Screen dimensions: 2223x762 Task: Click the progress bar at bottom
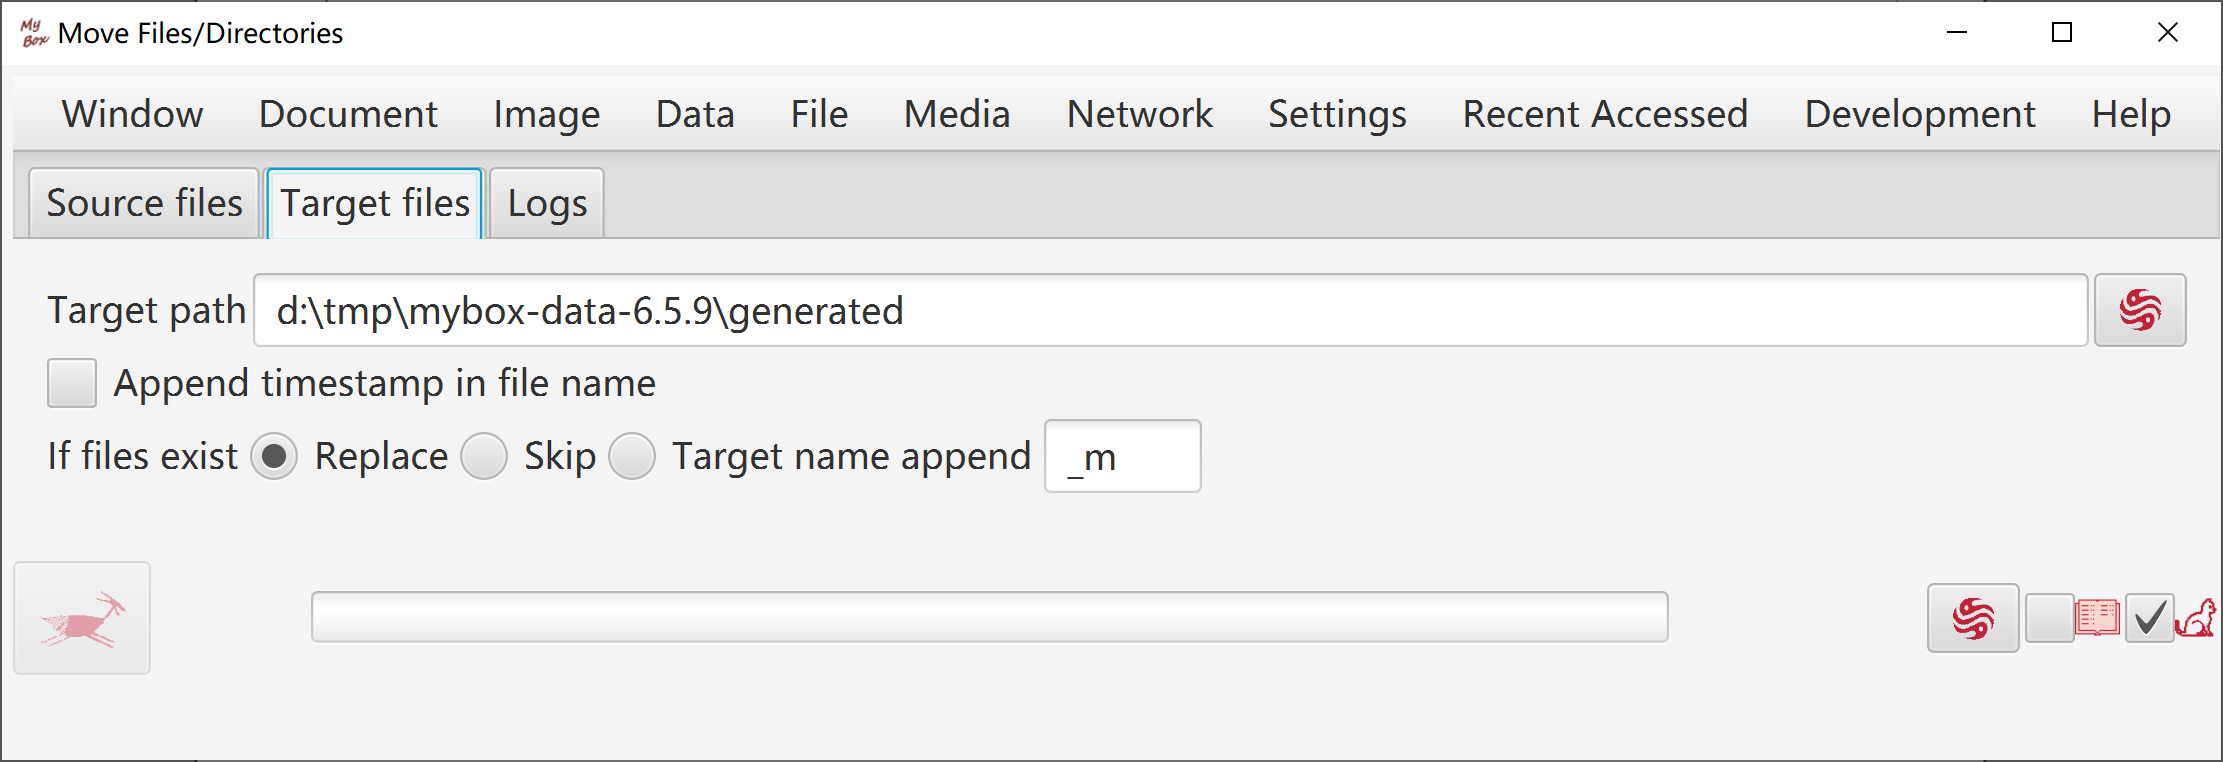(989, 617)
